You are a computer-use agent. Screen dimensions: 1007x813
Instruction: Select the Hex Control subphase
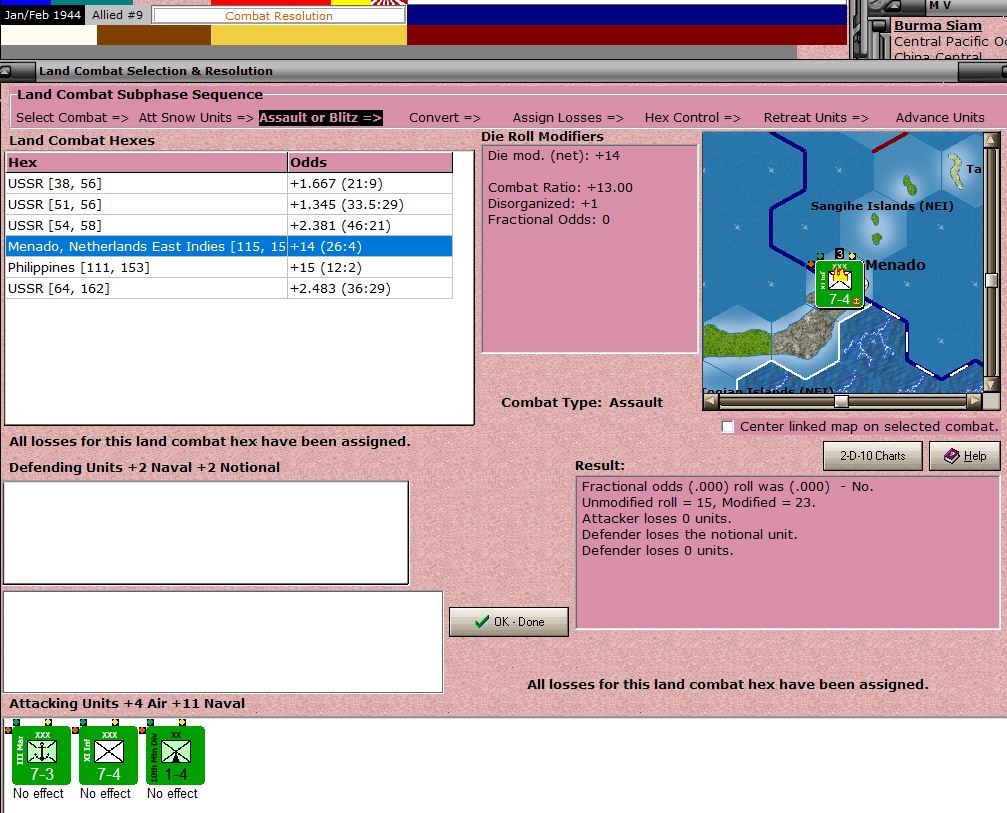pos(692,118)
